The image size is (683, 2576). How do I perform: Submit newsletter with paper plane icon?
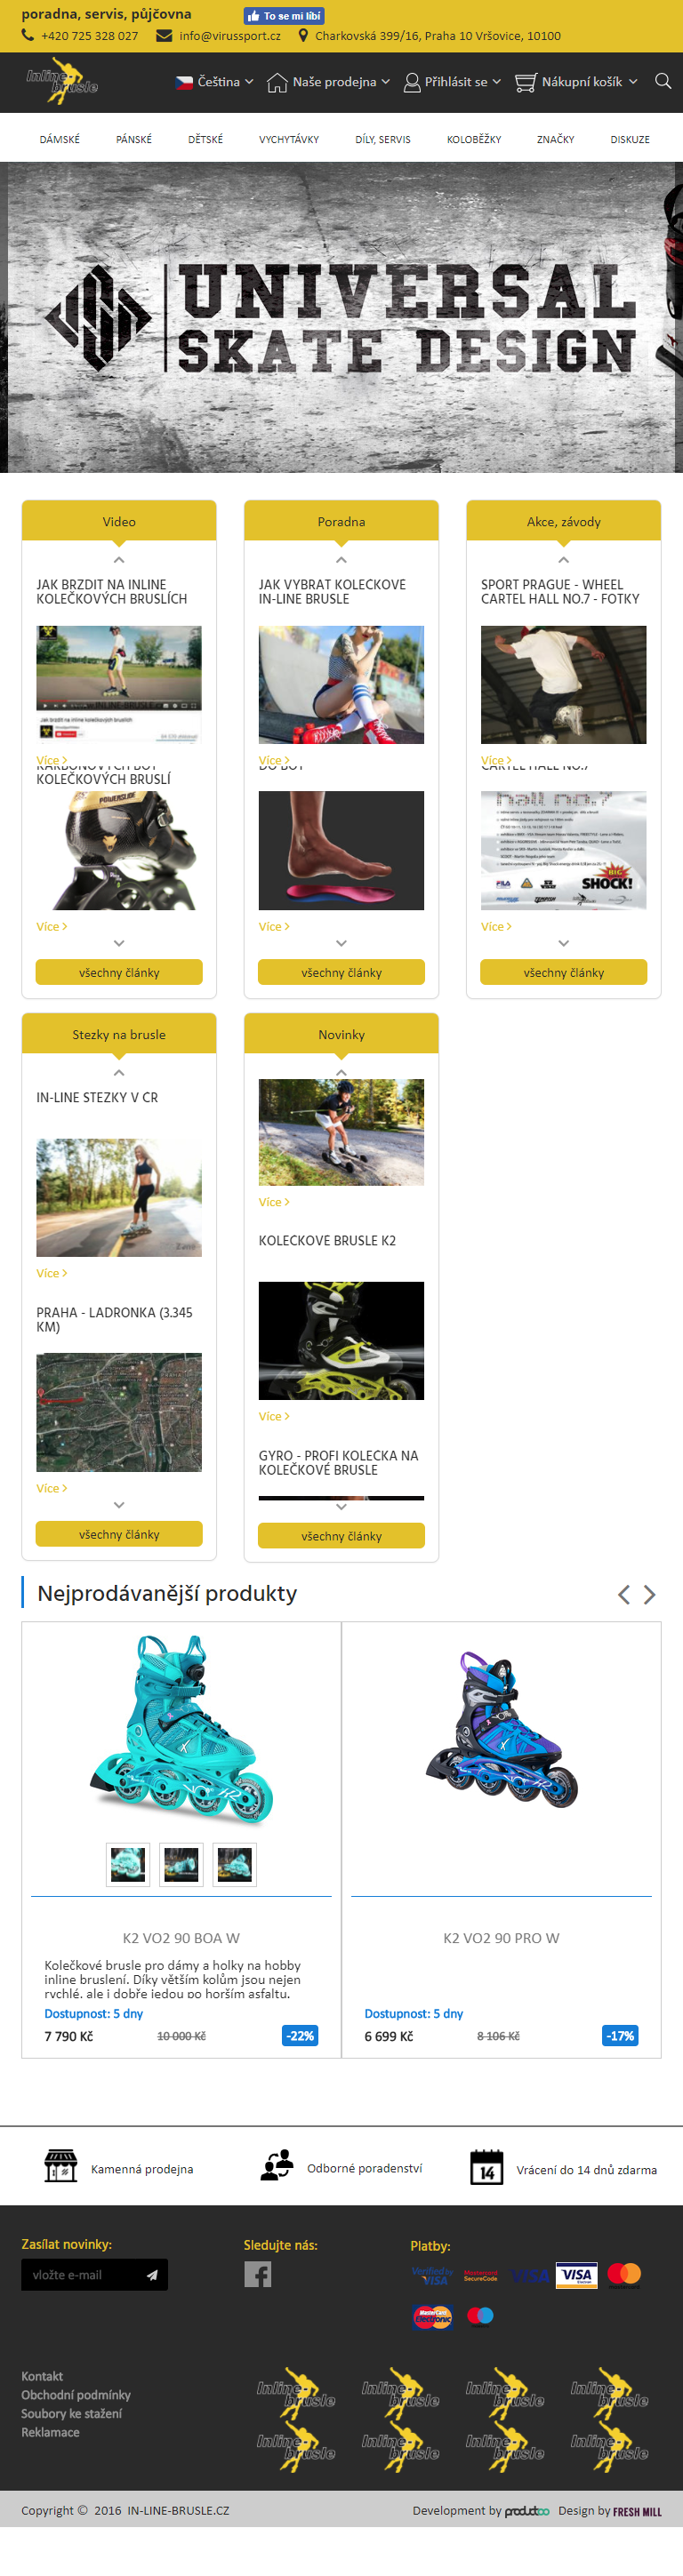(x=152, y=2275)
